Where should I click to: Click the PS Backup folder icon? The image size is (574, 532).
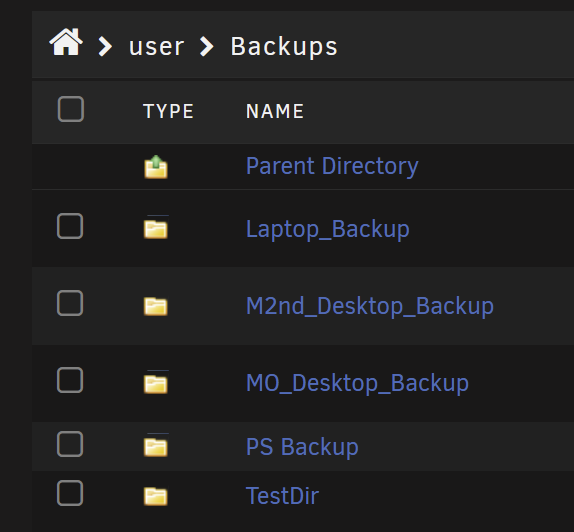pyautogui.click(x=156, y=447)
